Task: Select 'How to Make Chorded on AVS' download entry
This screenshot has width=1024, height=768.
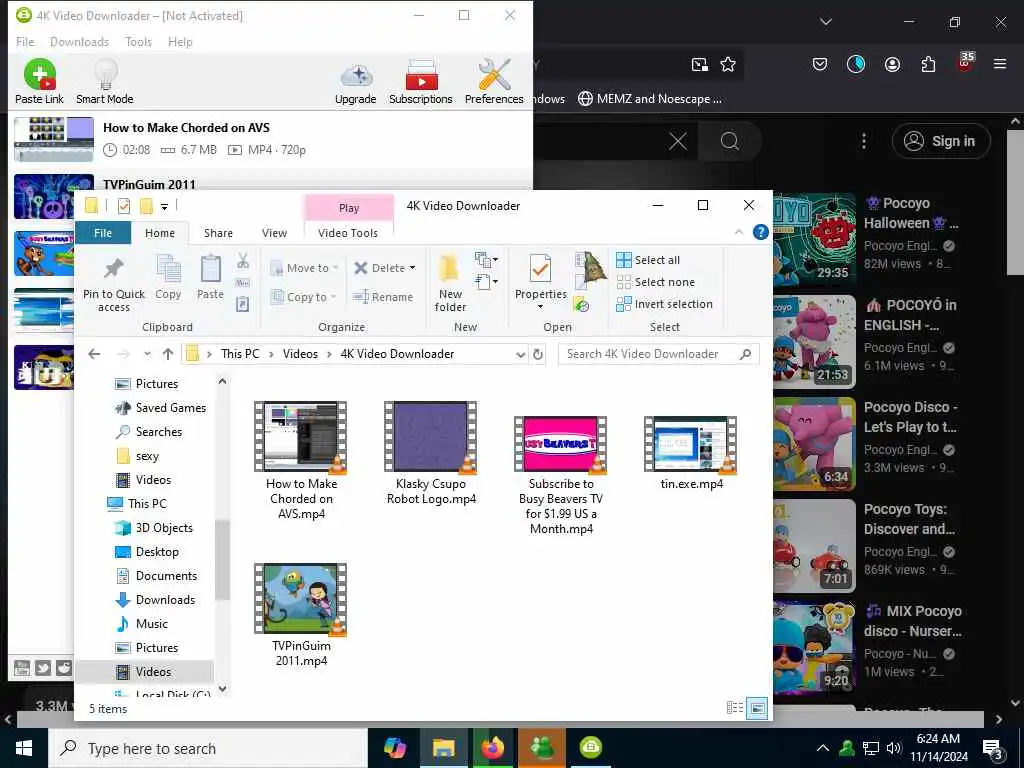Action: tap(270, 138)
